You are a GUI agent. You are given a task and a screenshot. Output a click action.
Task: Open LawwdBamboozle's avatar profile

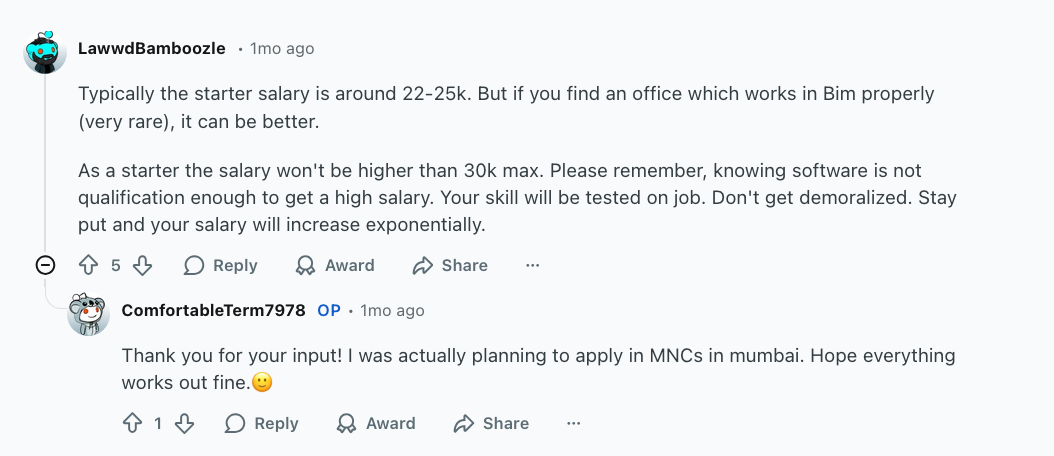pyautogui.click(x=45, y=52)
